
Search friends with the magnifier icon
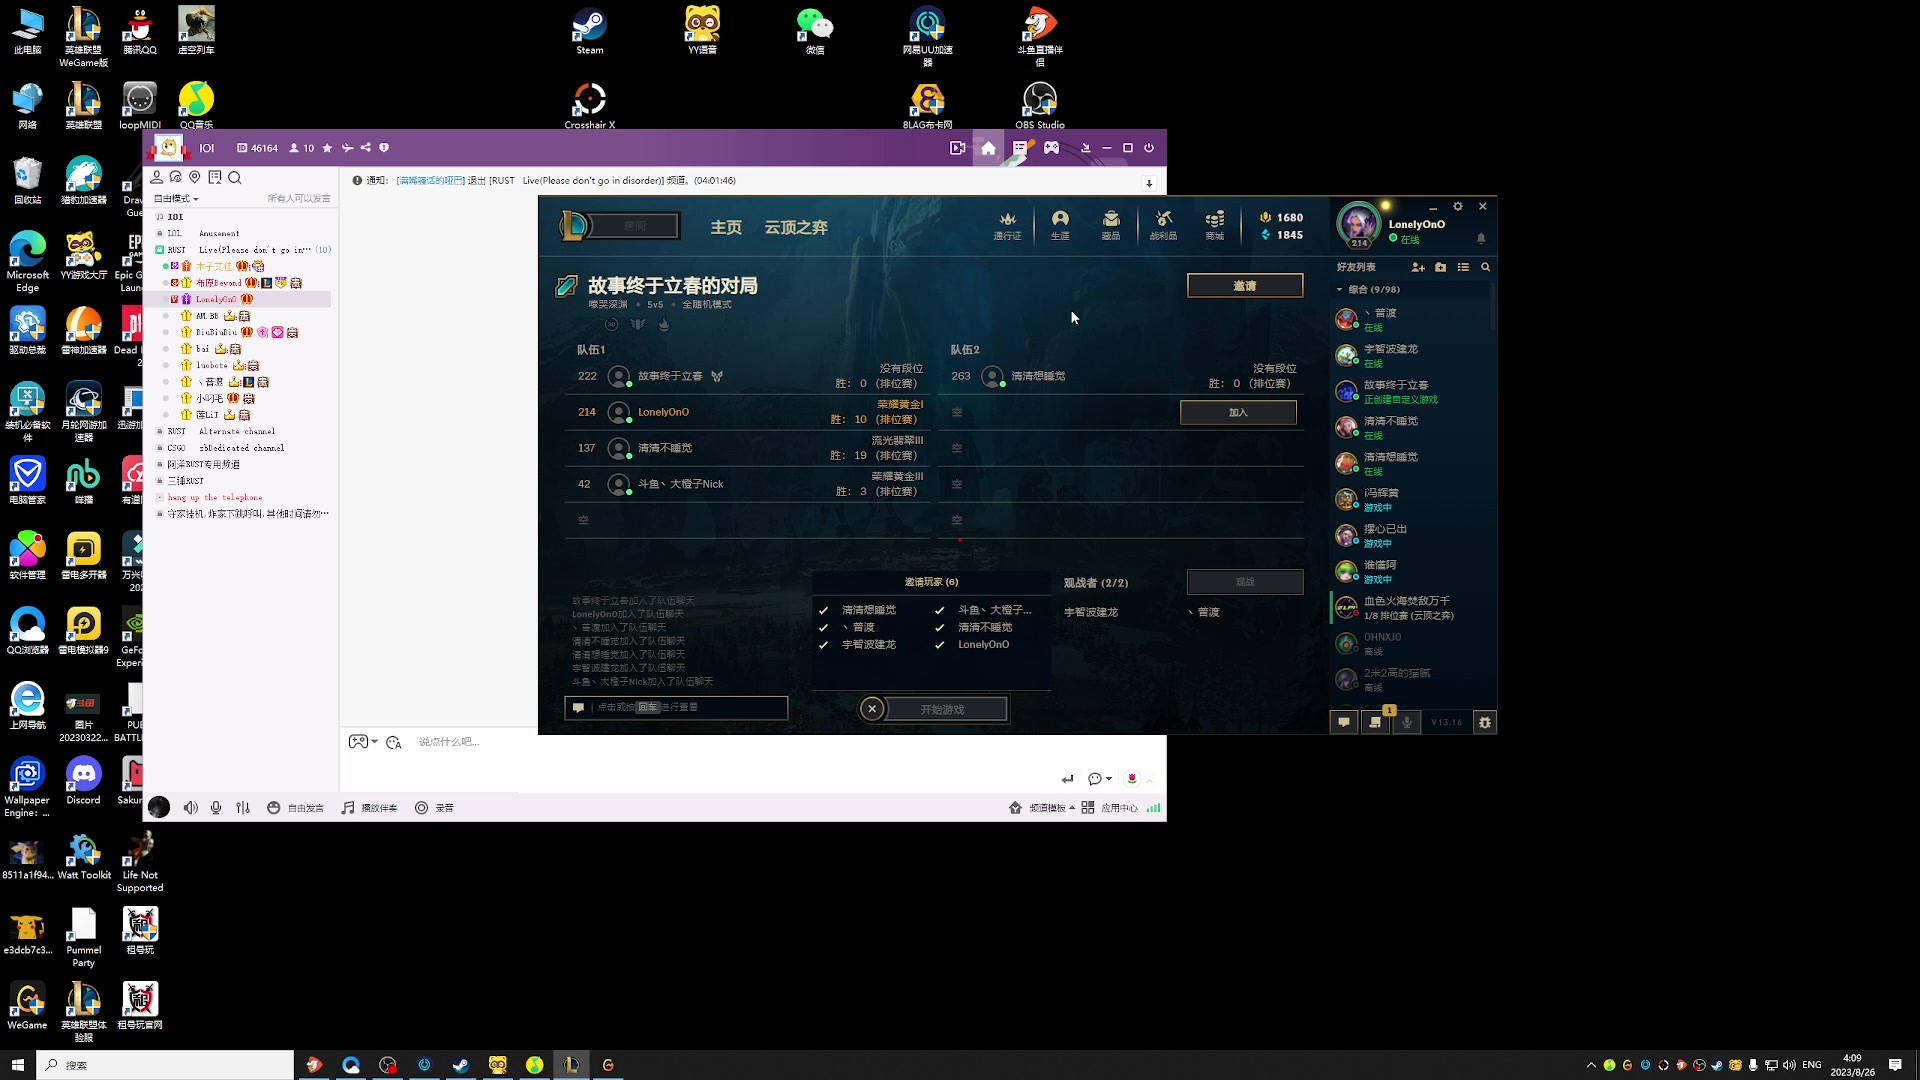click(x=1485, y=267)
